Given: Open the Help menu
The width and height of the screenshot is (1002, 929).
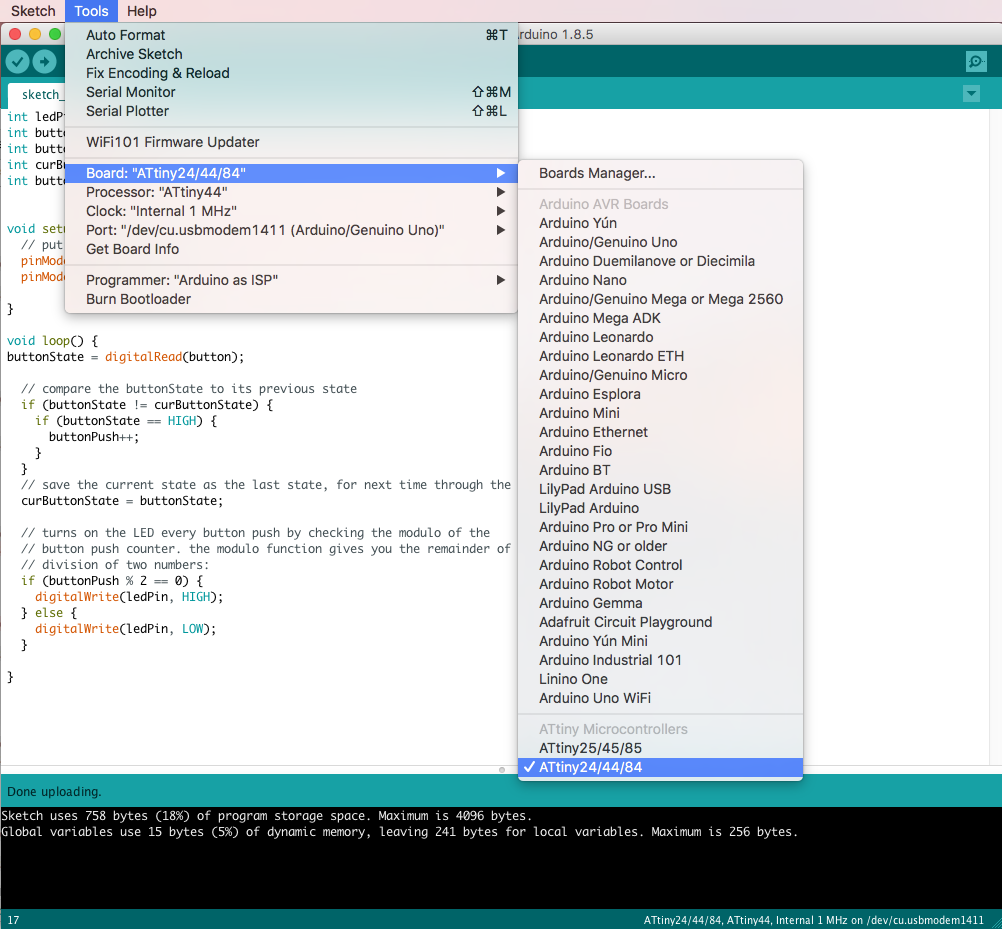Looking at the screenshot, I should [x=141, y=11].
